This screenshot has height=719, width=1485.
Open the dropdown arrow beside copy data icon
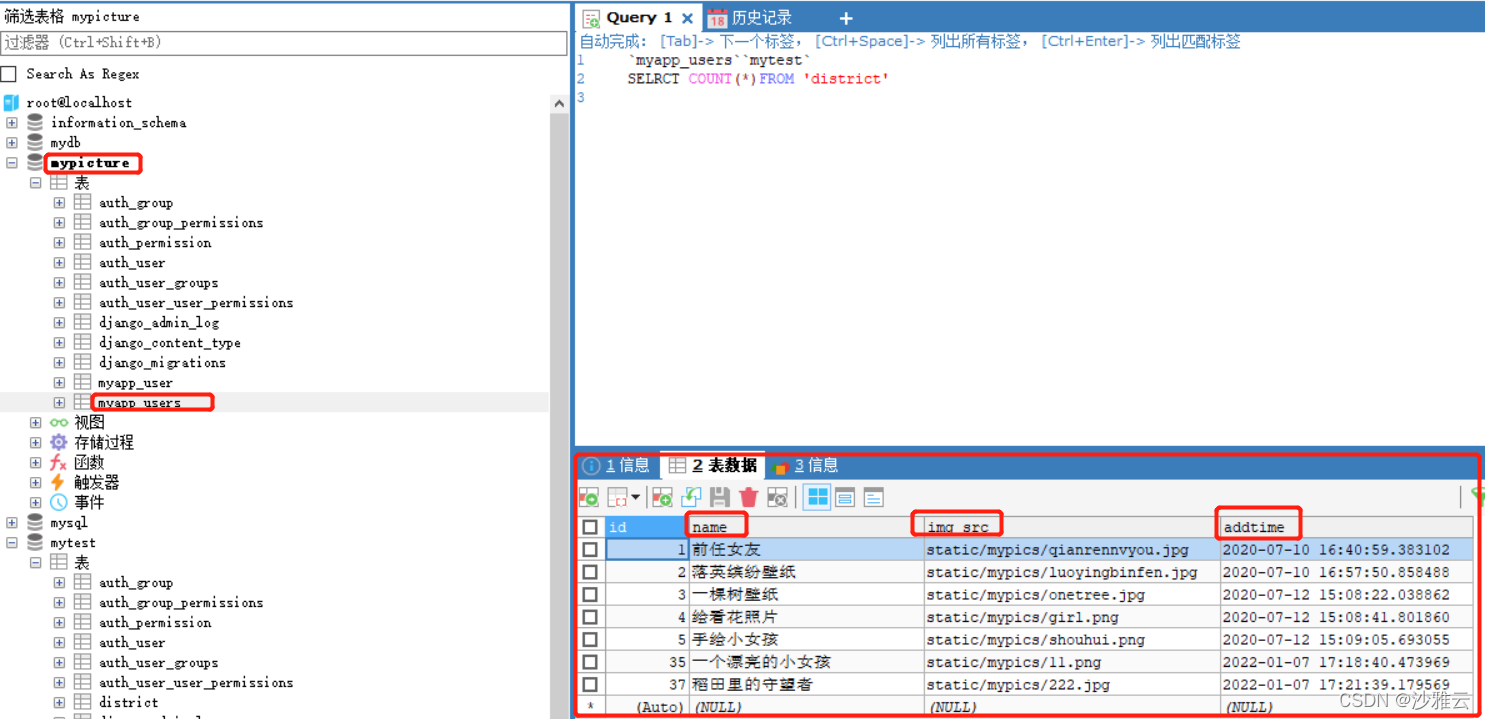(635, 497)
